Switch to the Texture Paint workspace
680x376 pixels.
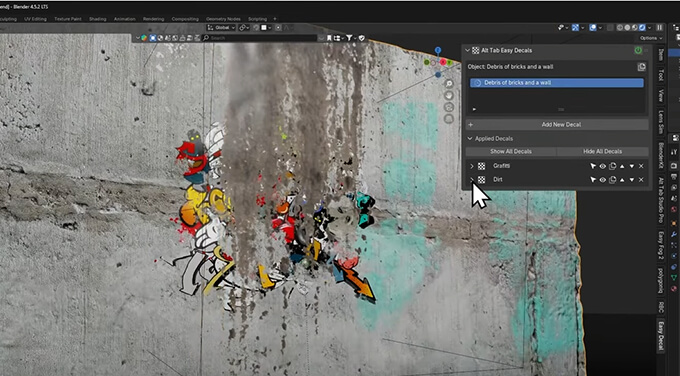click(x=68, y=19)
